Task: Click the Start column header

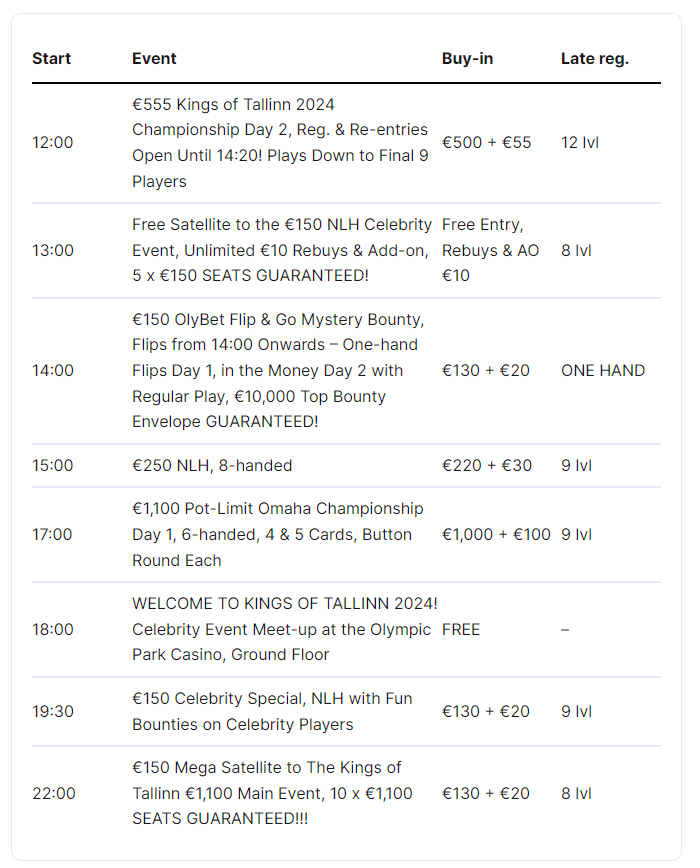Action: [x=51, y=58]
